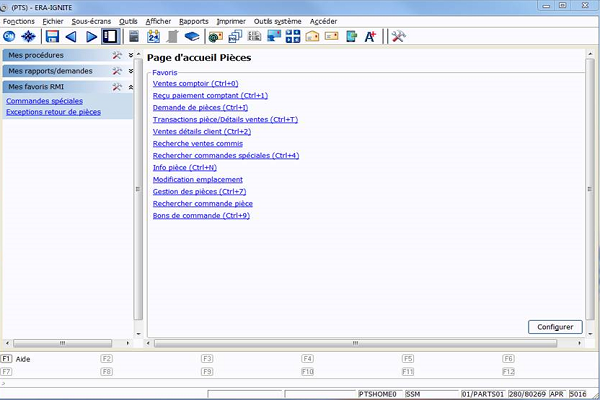Click the A+ font size icon

(370, 36)
